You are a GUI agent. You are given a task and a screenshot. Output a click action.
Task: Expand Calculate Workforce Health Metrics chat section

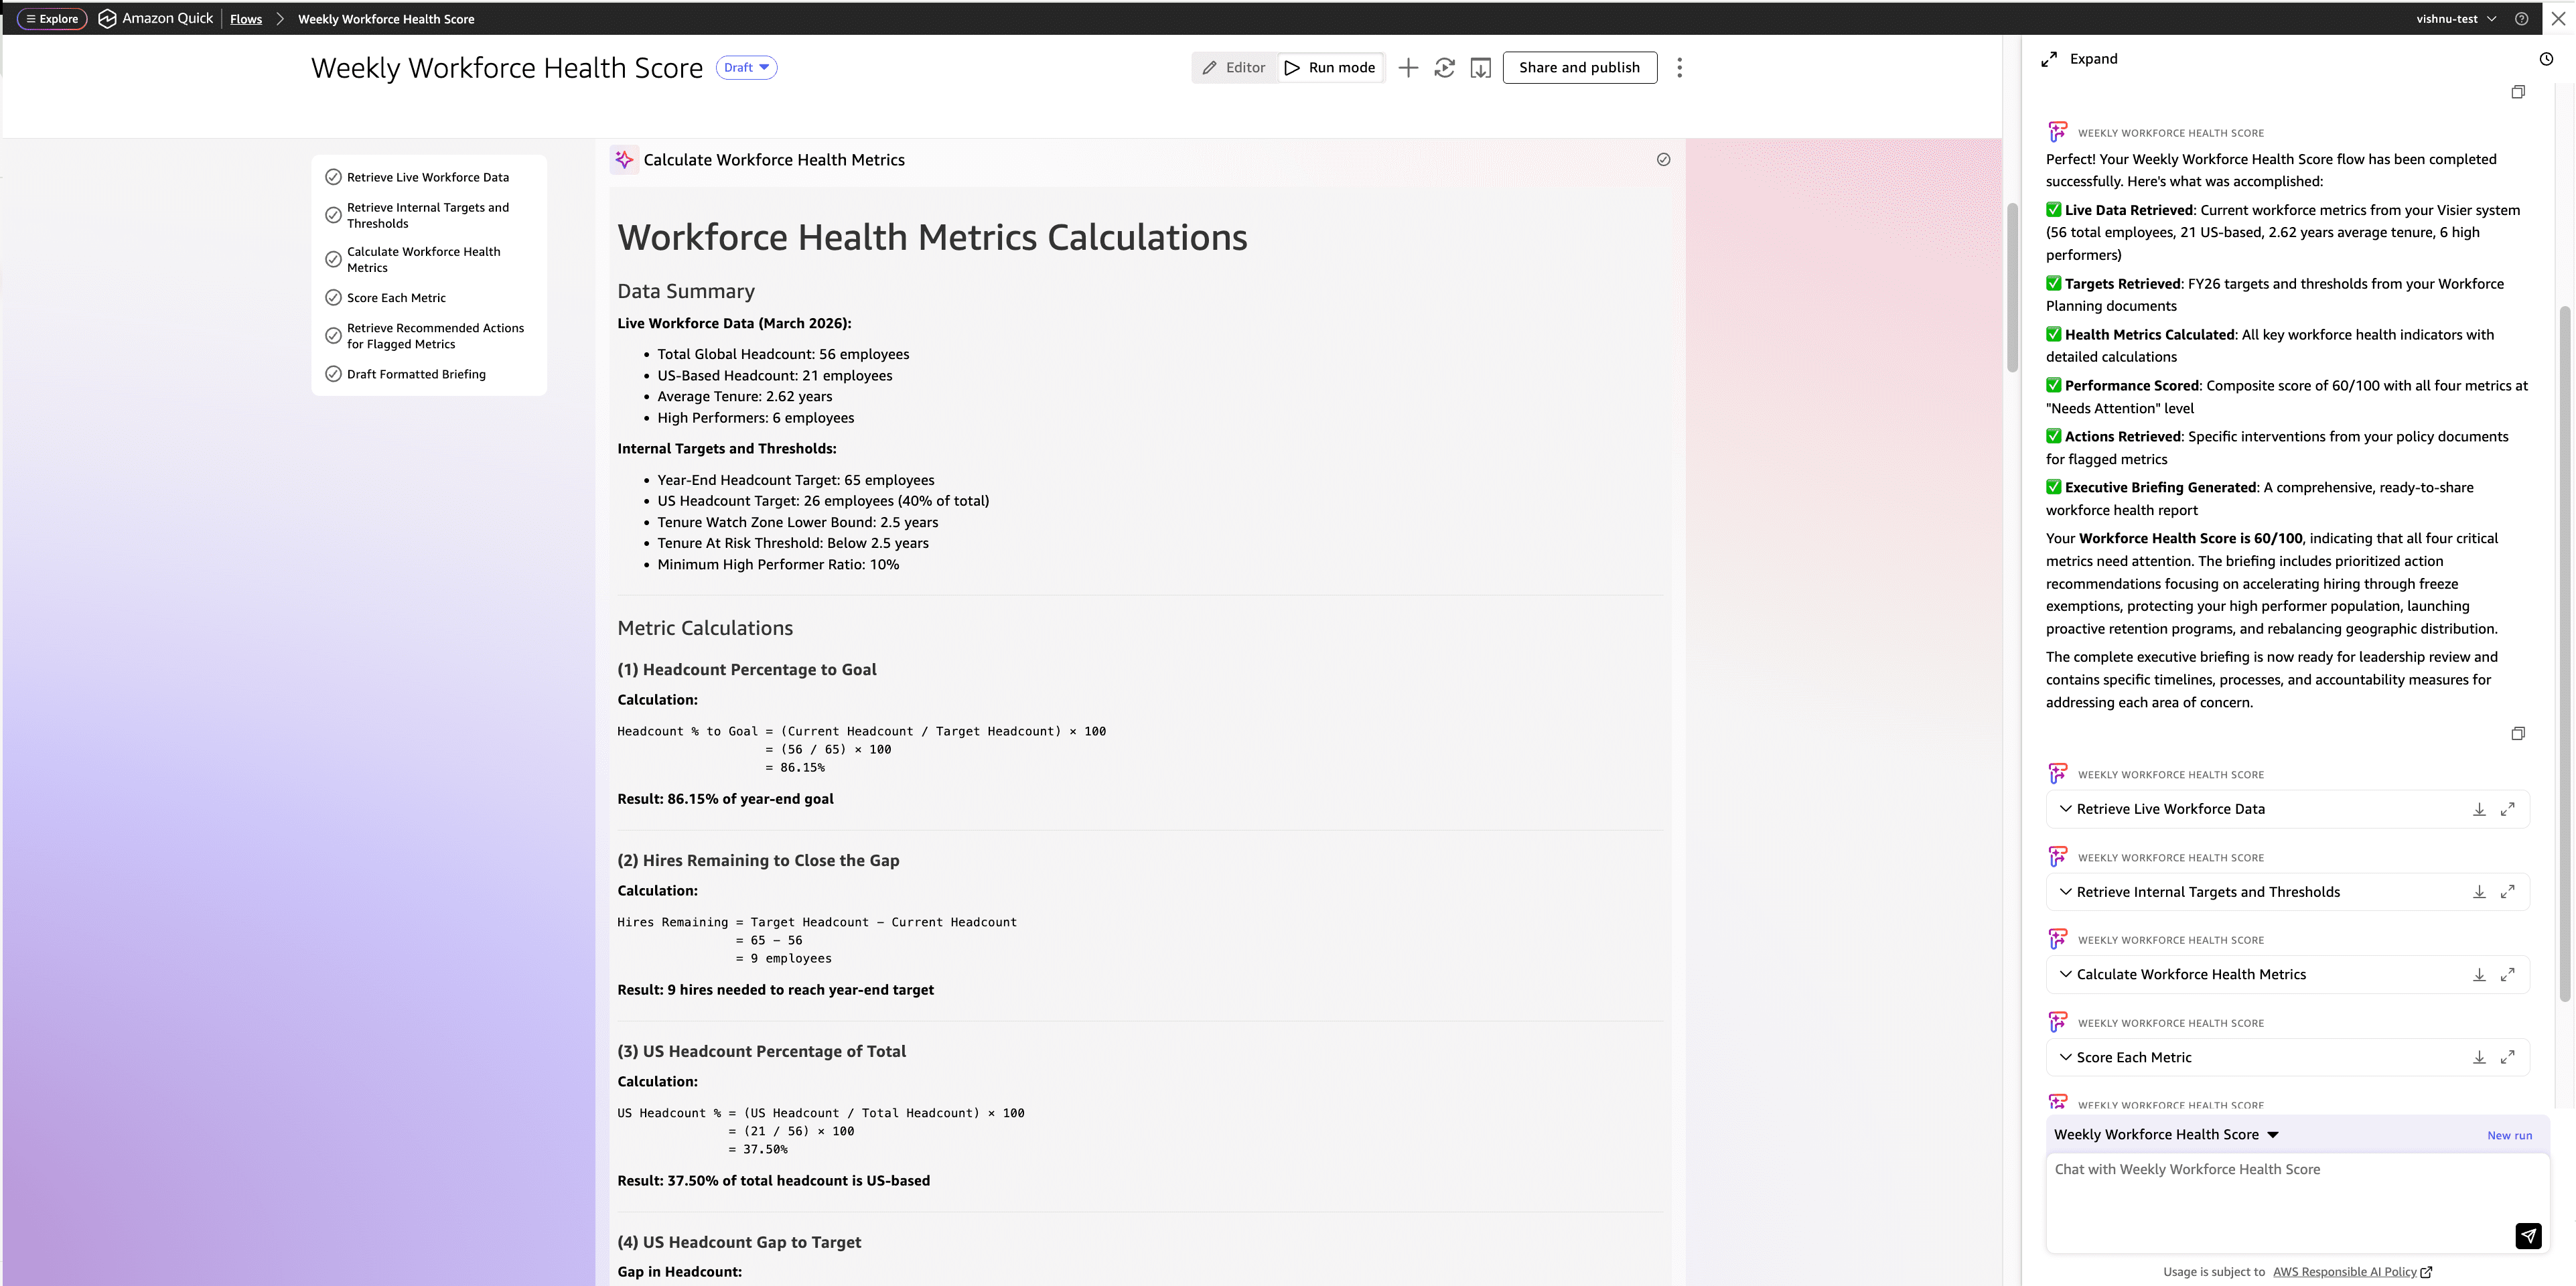click(x=2065, y=974)
